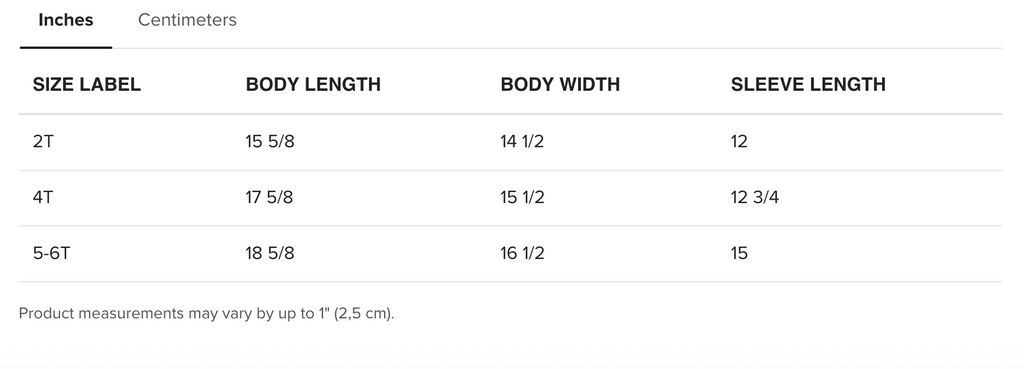The height and width of the screenshot is (369, 1024).
Task: Select the 2T size row label
Action: click(x=43, y=141)
